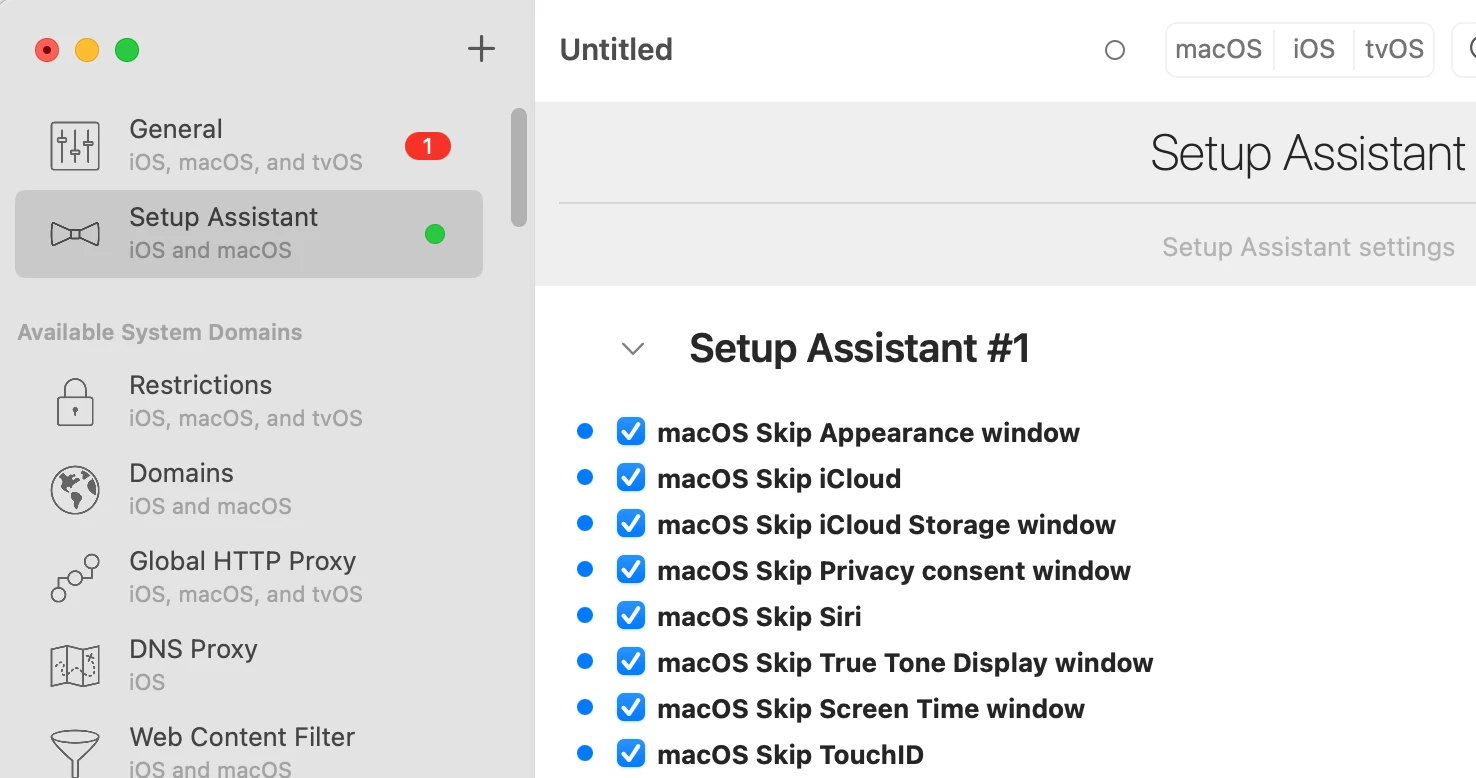Click the red badge showing 1 on General
Screen dimensions: 1476x778
tap(428, 146)
